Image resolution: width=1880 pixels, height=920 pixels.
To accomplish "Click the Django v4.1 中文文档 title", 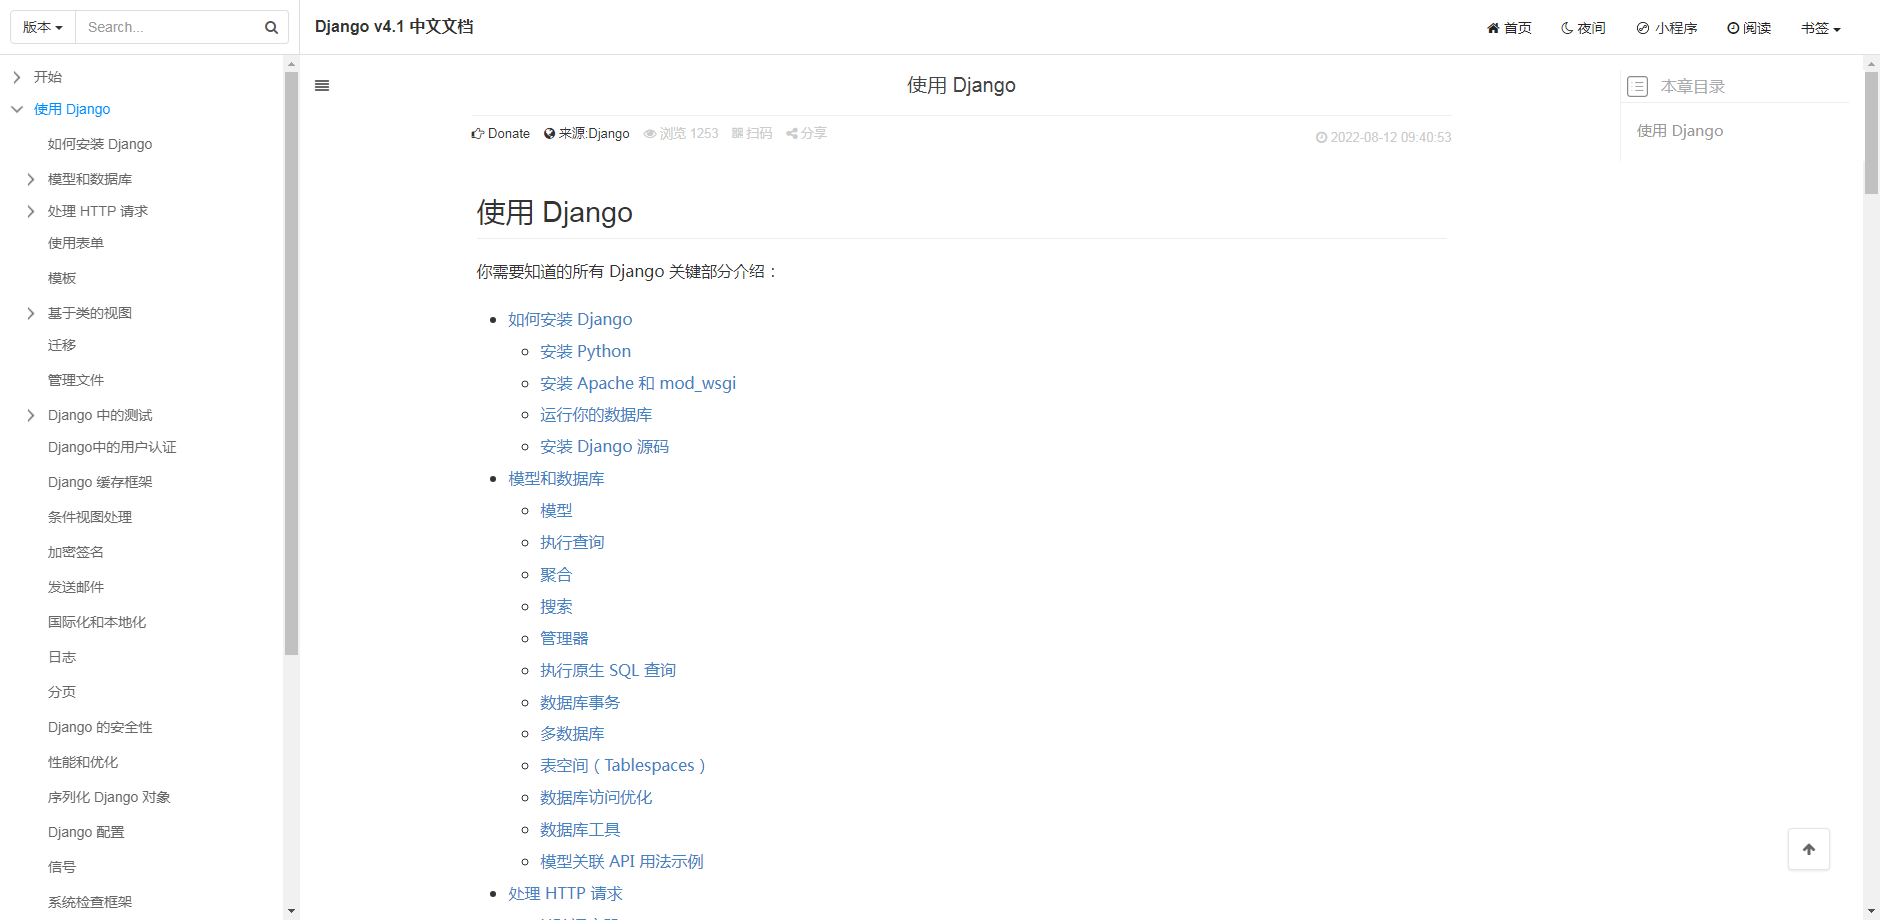I will [x=394, y=27].
